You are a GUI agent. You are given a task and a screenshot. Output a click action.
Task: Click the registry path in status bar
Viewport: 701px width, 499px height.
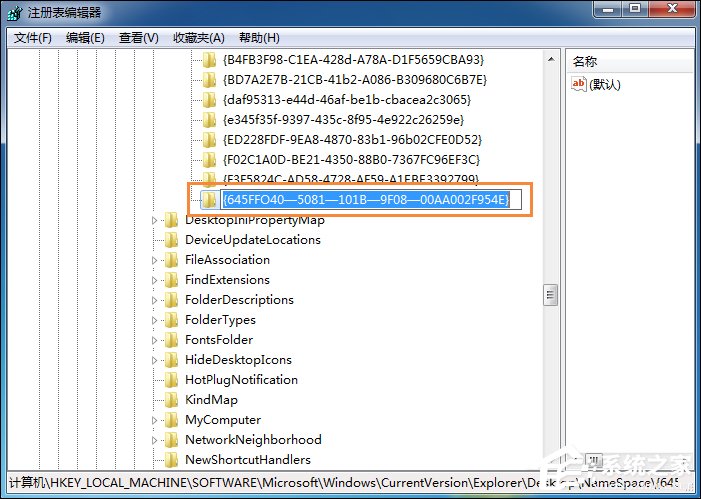tap(344, 483)
